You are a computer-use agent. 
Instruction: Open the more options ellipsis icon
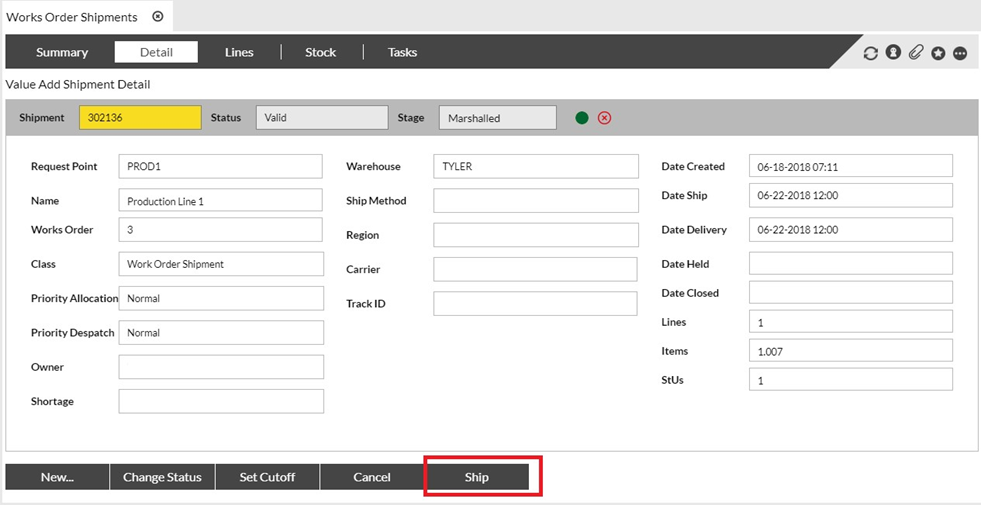[x=960, y=53]
